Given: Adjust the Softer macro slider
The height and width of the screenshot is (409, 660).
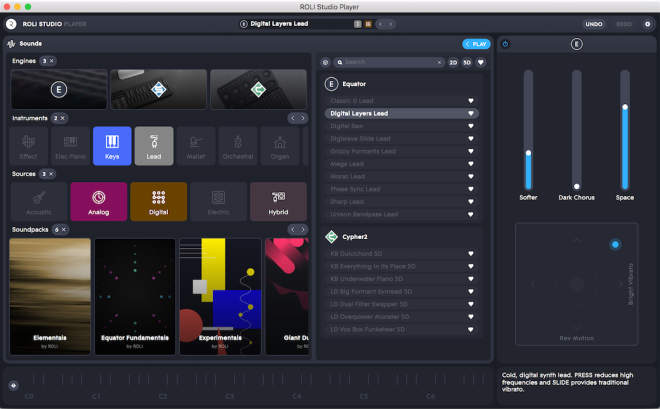Looking at the screenshot, I should click(x=528, y=130).
